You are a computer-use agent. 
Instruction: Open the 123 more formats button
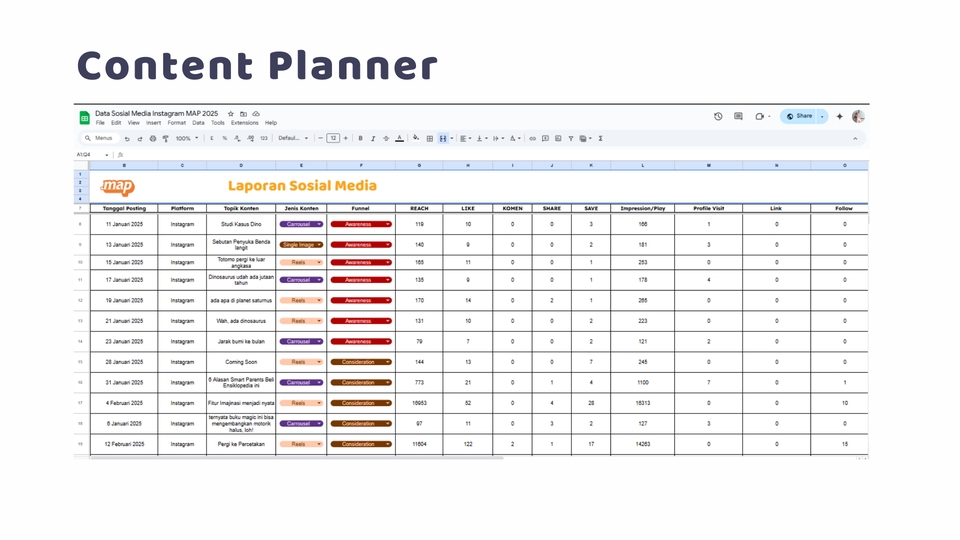[x=264, y=138]
